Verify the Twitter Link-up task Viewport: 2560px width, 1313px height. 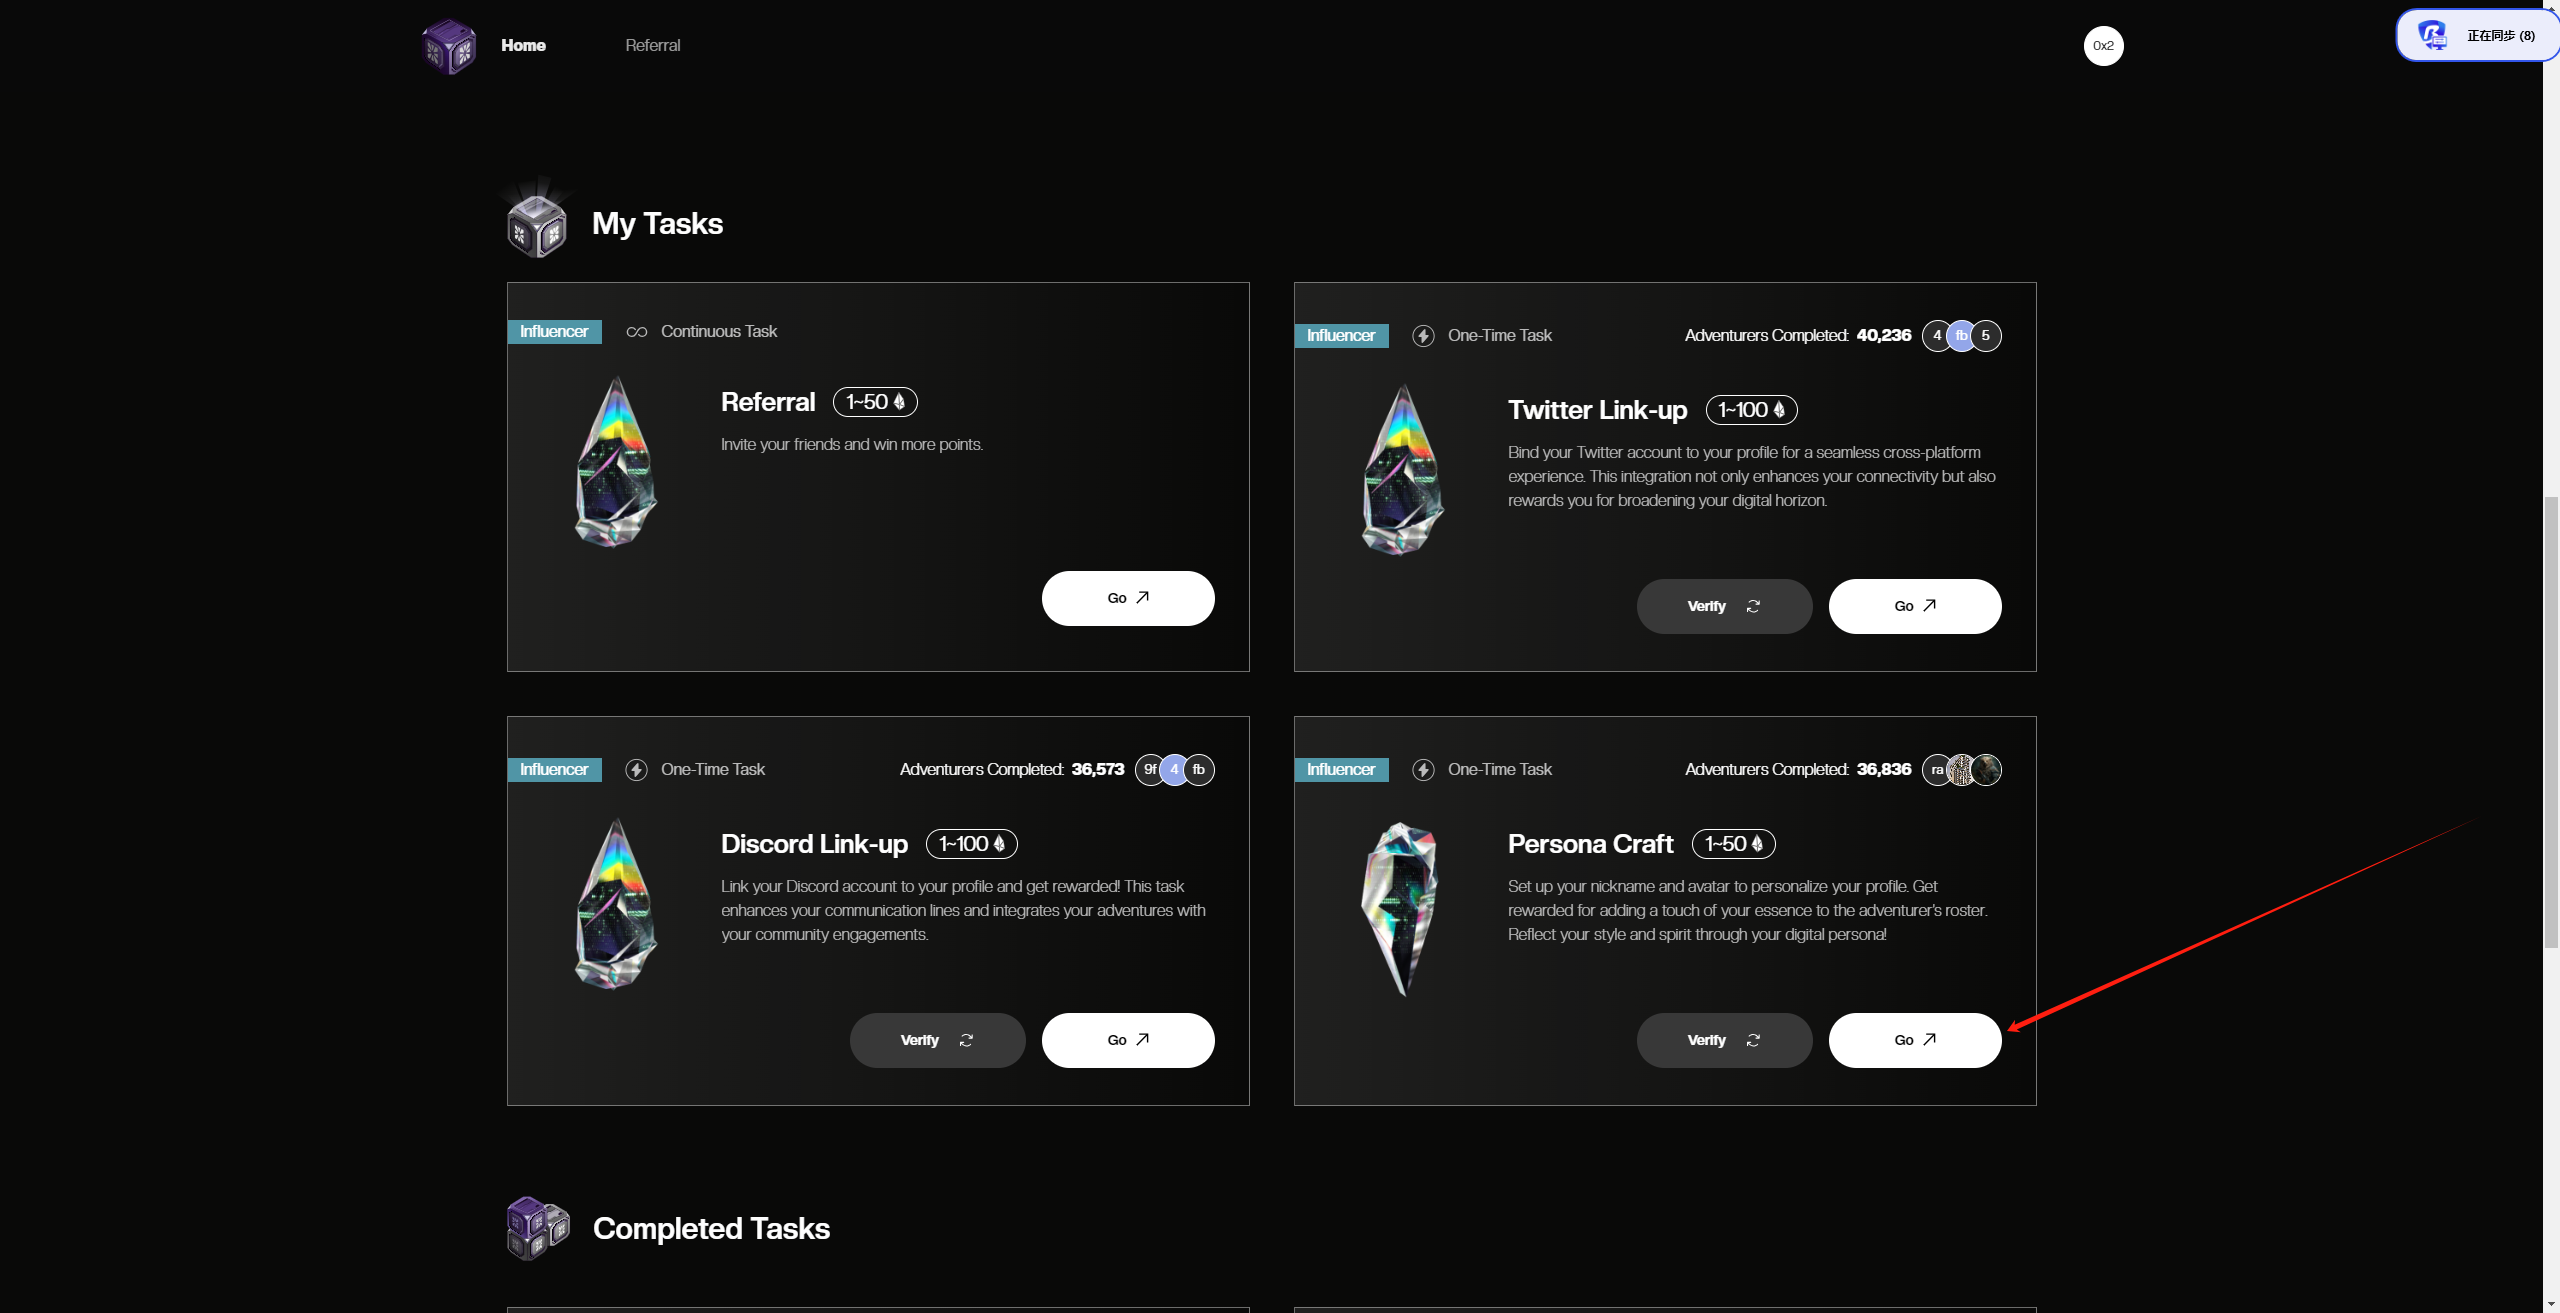click(x=1724, y=606)
